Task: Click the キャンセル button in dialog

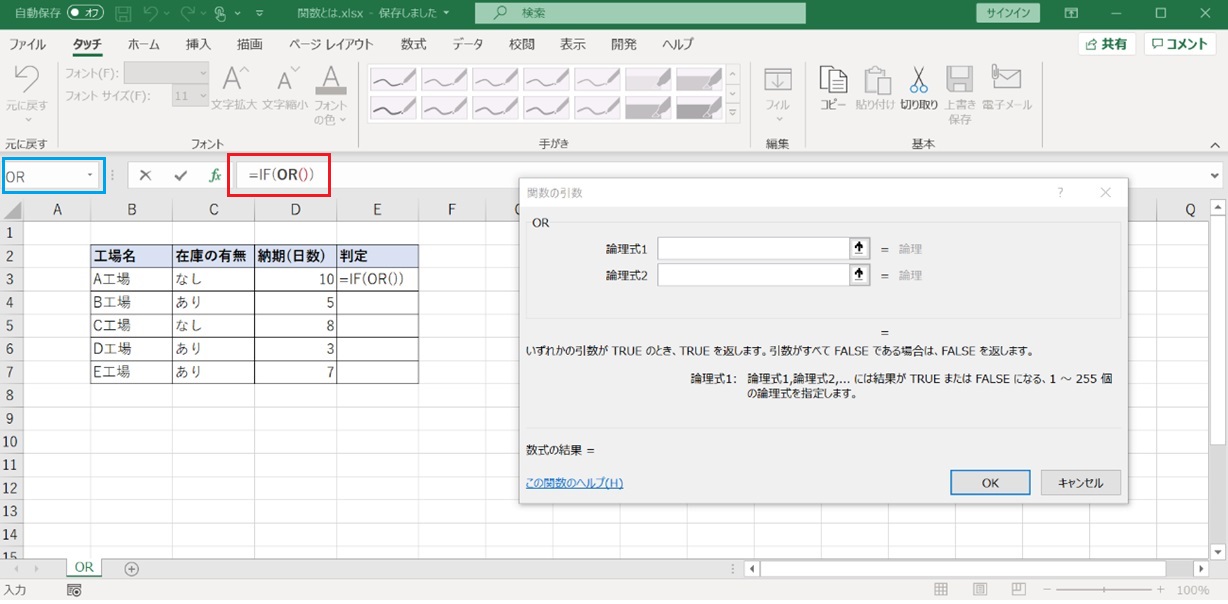Action: click(1080, 482)
